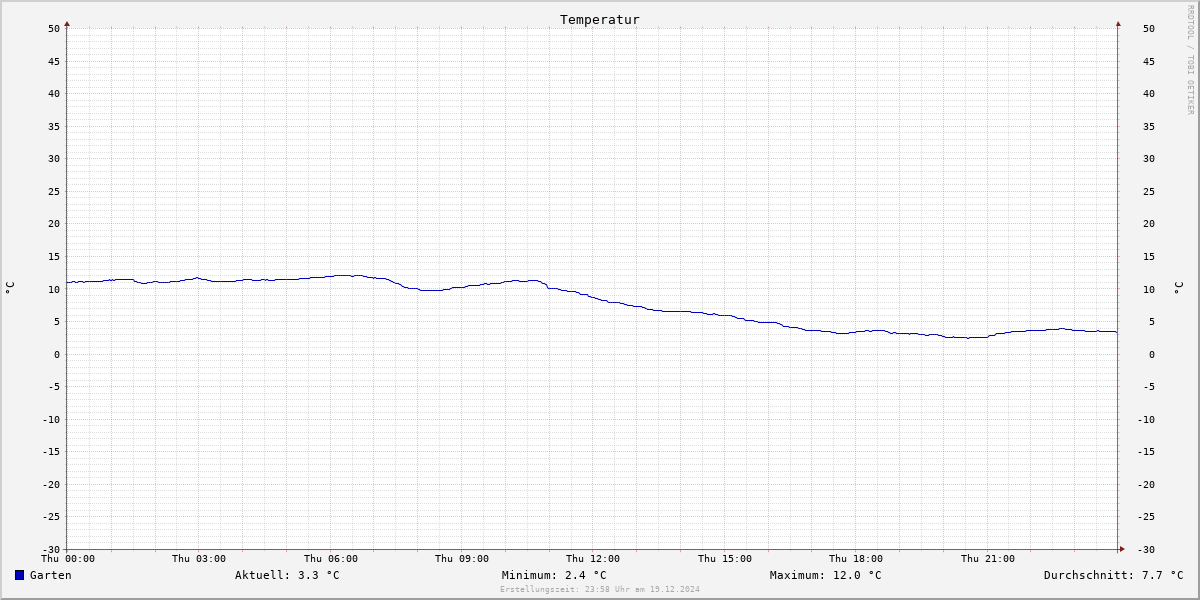Click the left axis -30 label
The width and height of the screenshot is (1200, 600).
coord(50,549)
